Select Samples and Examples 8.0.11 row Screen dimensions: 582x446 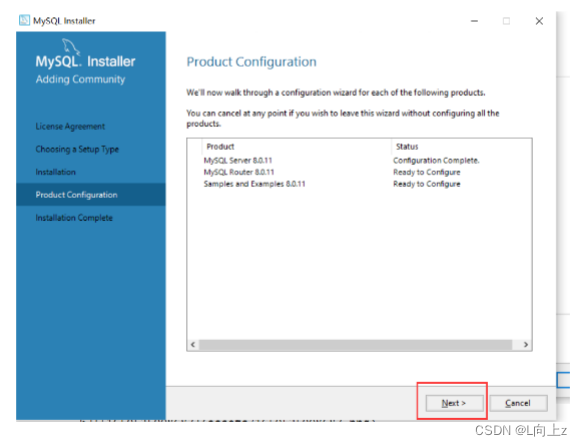pos(359,184)
